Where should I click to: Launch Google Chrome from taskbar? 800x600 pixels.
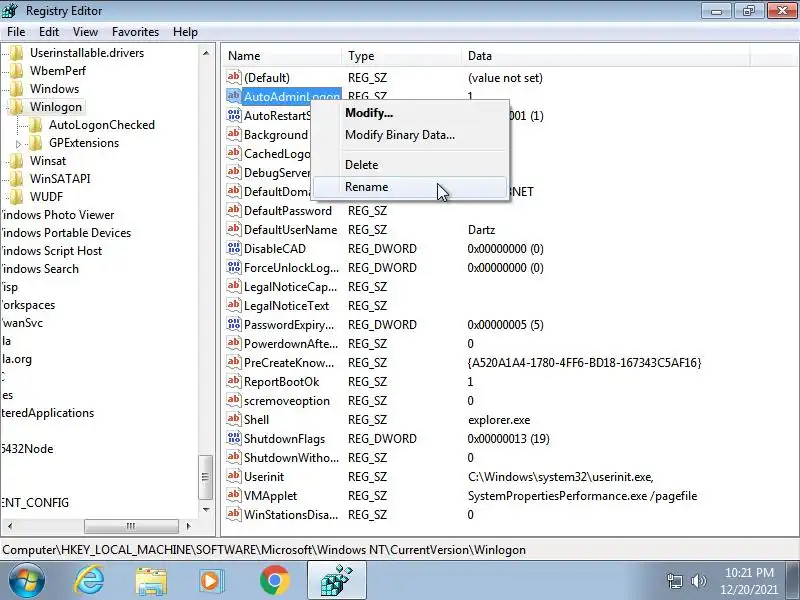274,581
